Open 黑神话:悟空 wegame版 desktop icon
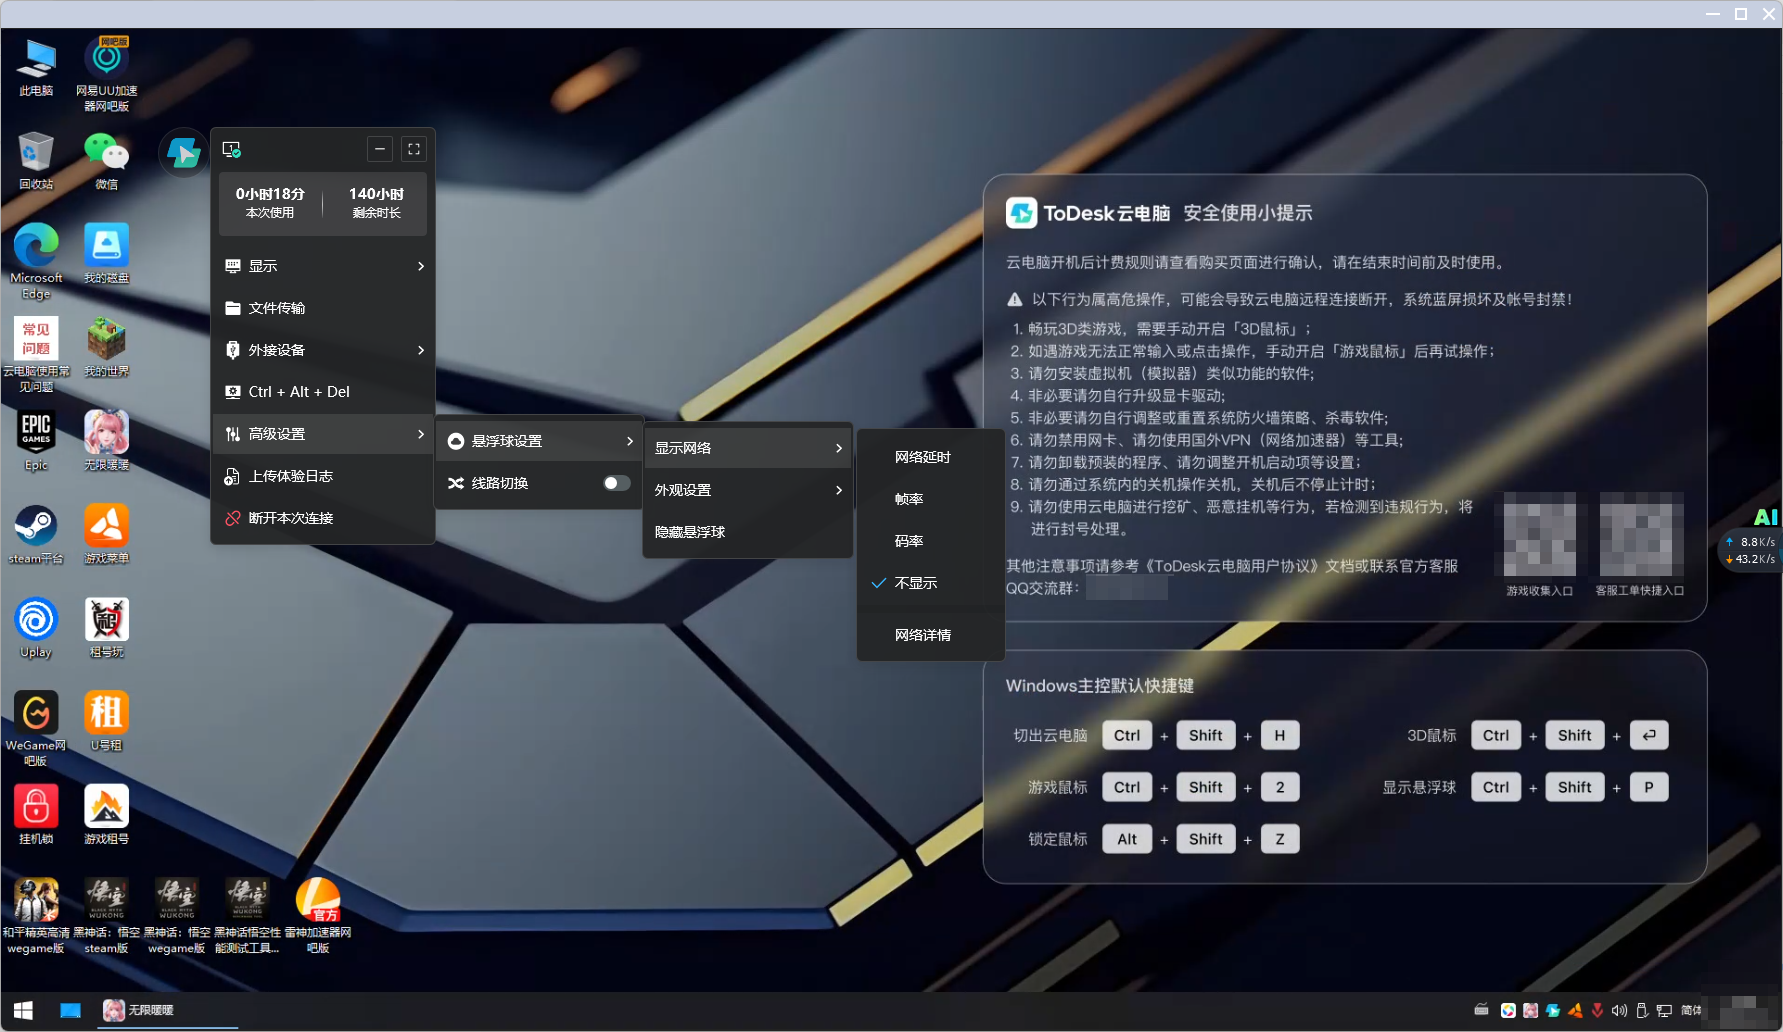1783x1032 pixels. (x=177, y=916)
